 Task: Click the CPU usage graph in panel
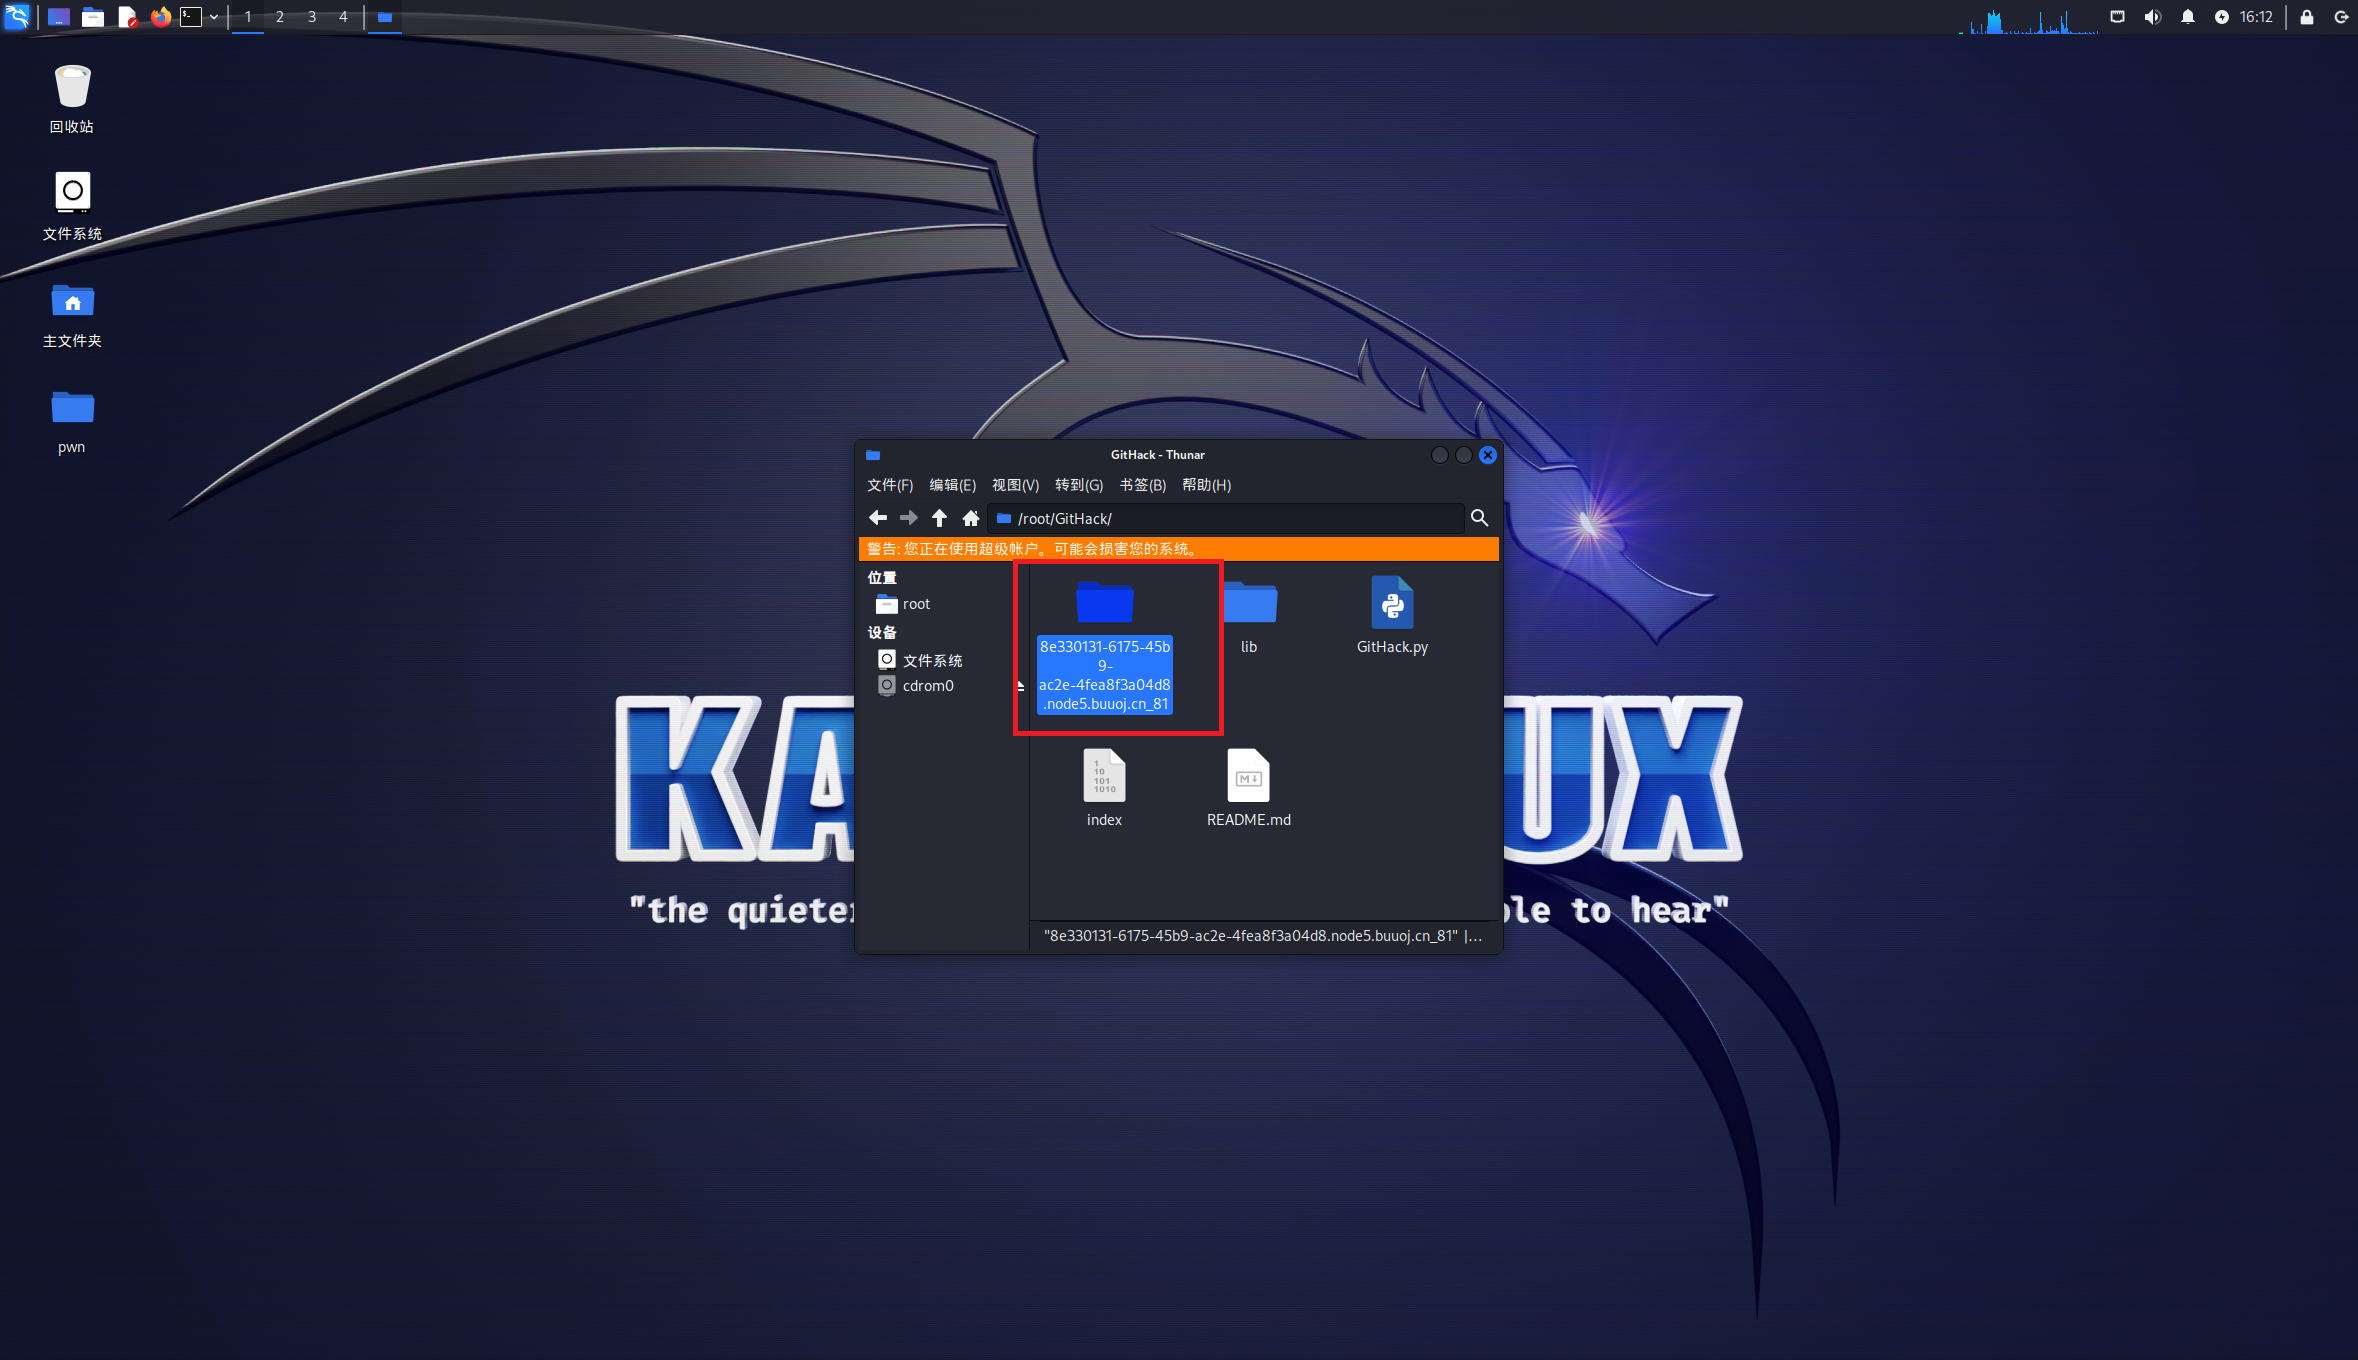point(2028,20)
